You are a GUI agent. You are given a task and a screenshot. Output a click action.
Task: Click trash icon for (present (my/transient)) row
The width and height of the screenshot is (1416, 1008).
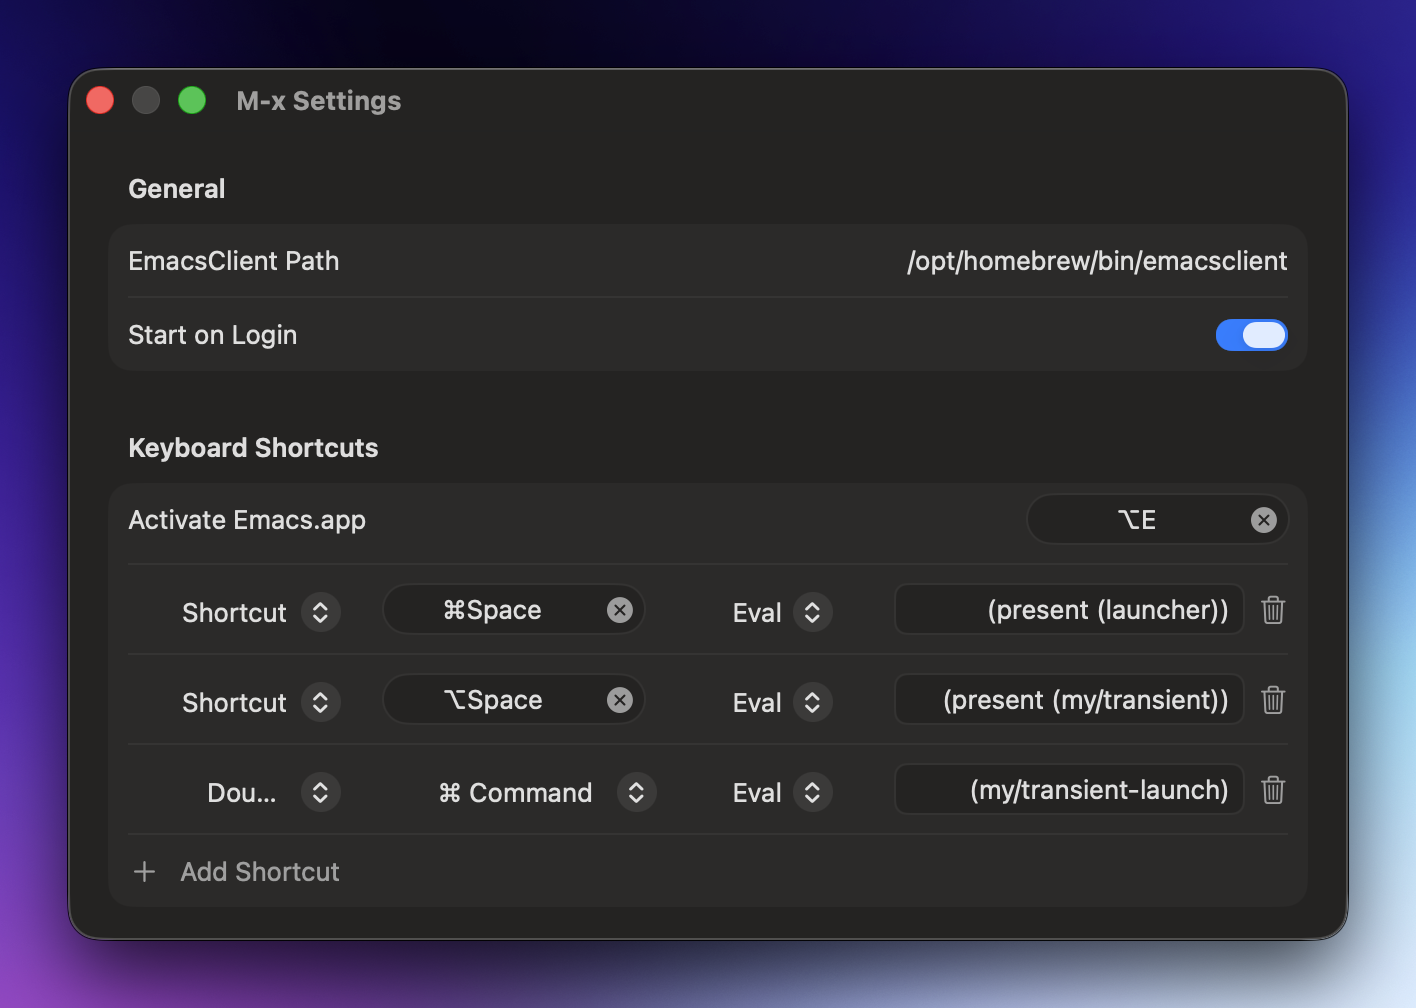1272,700
